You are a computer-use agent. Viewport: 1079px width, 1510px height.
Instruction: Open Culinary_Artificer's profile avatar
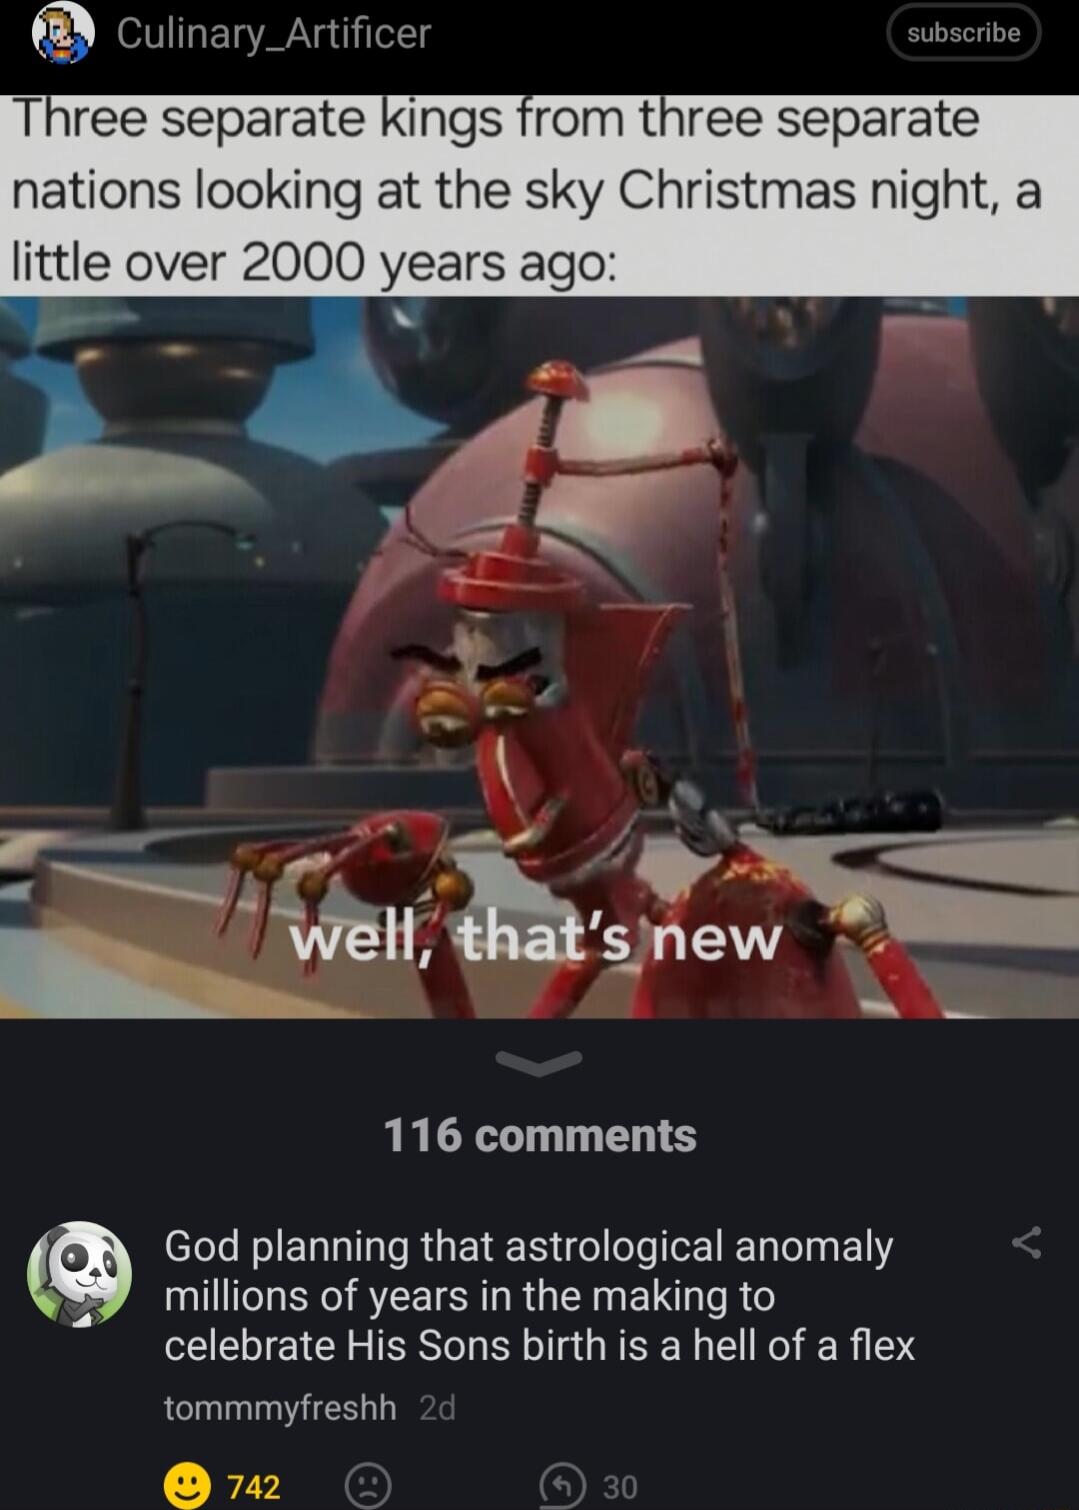(63, 33)
